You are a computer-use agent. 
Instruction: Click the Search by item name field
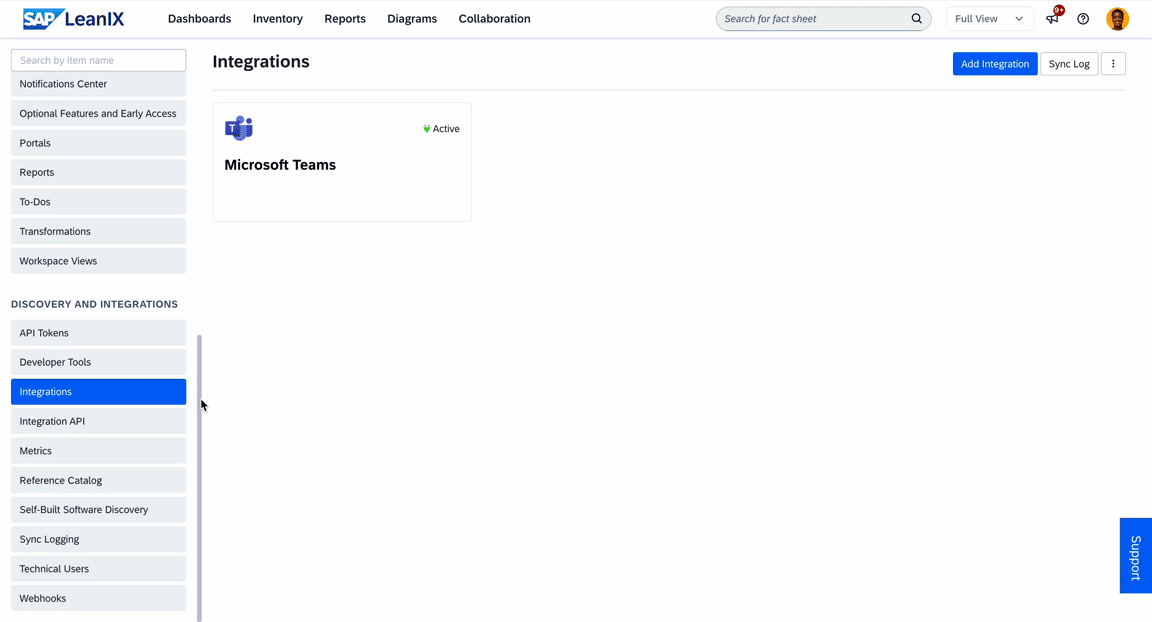[98, 60]
